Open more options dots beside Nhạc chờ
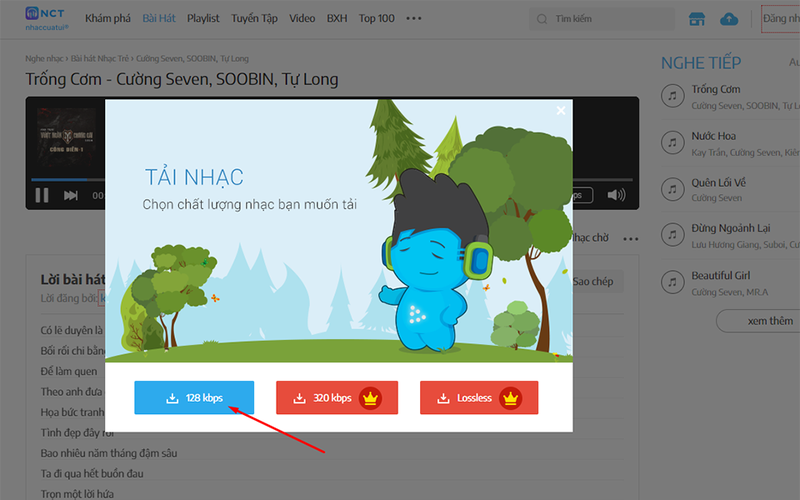This screenshot has height=500, width=800. pos(631,239)
